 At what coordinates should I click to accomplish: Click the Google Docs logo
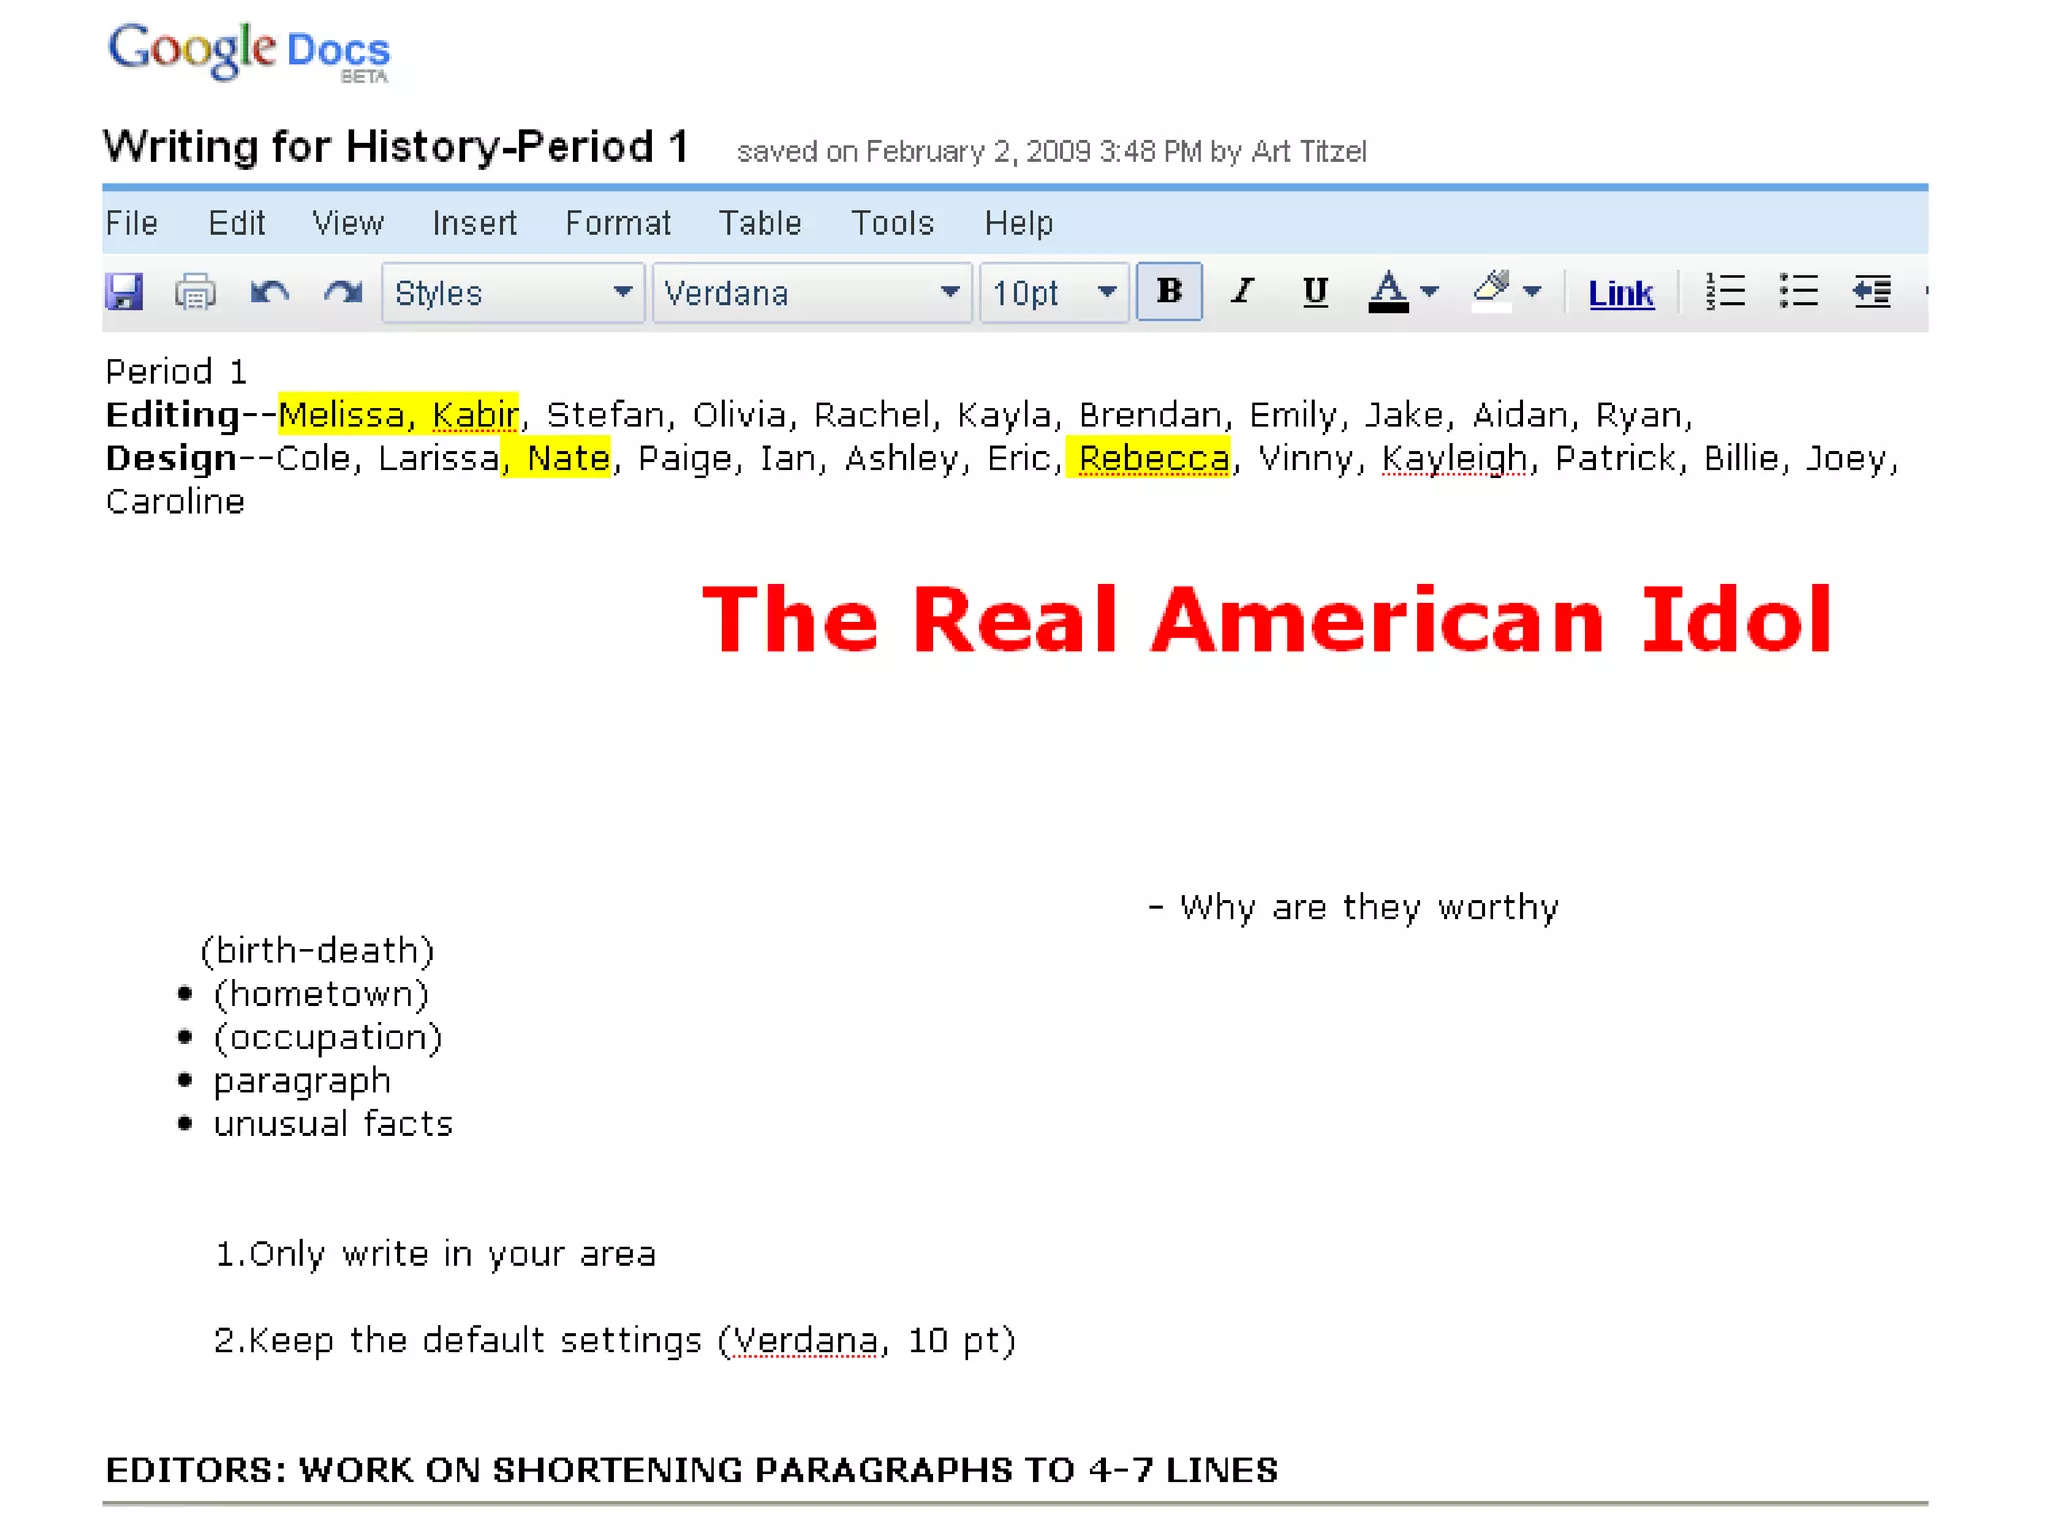pyautogui.click(x=249, y=52)
